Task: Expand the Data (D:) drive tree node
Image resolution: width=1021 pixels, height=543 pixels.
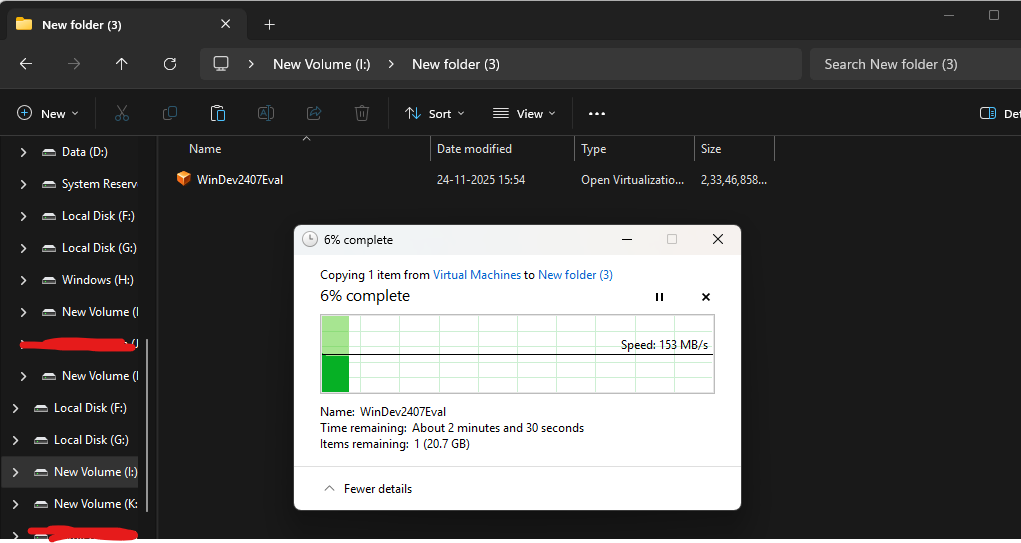Action: point(24,152)
